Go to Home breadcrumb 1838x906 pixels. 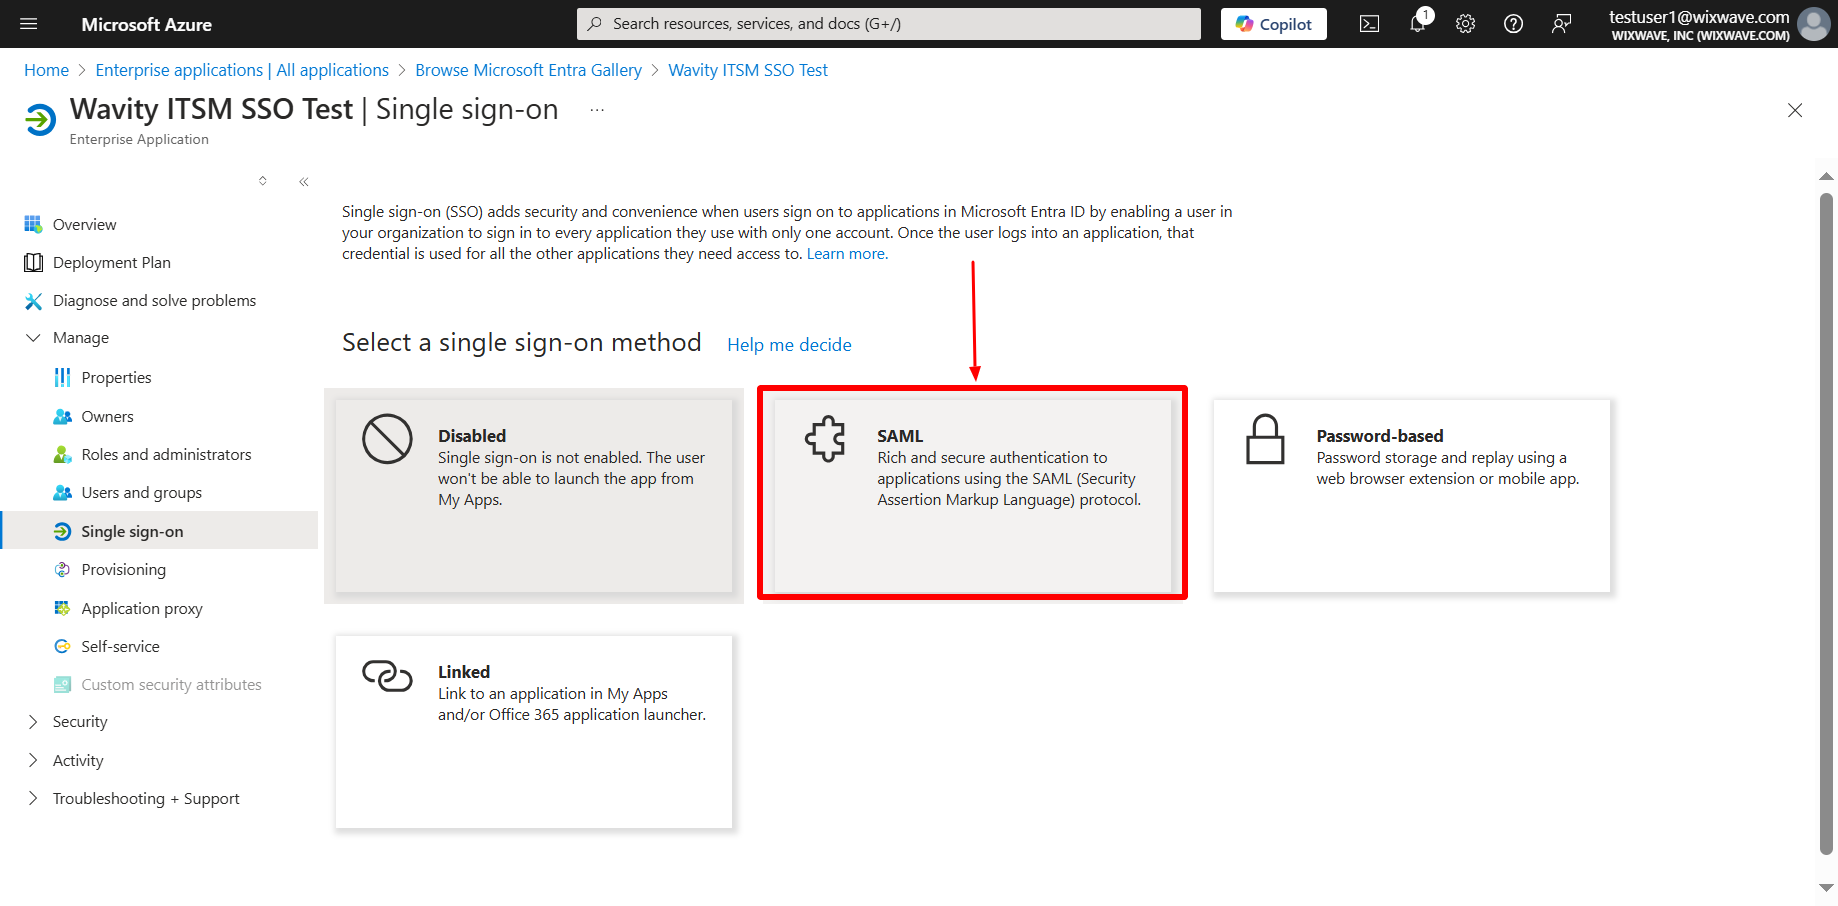[46, 70]
